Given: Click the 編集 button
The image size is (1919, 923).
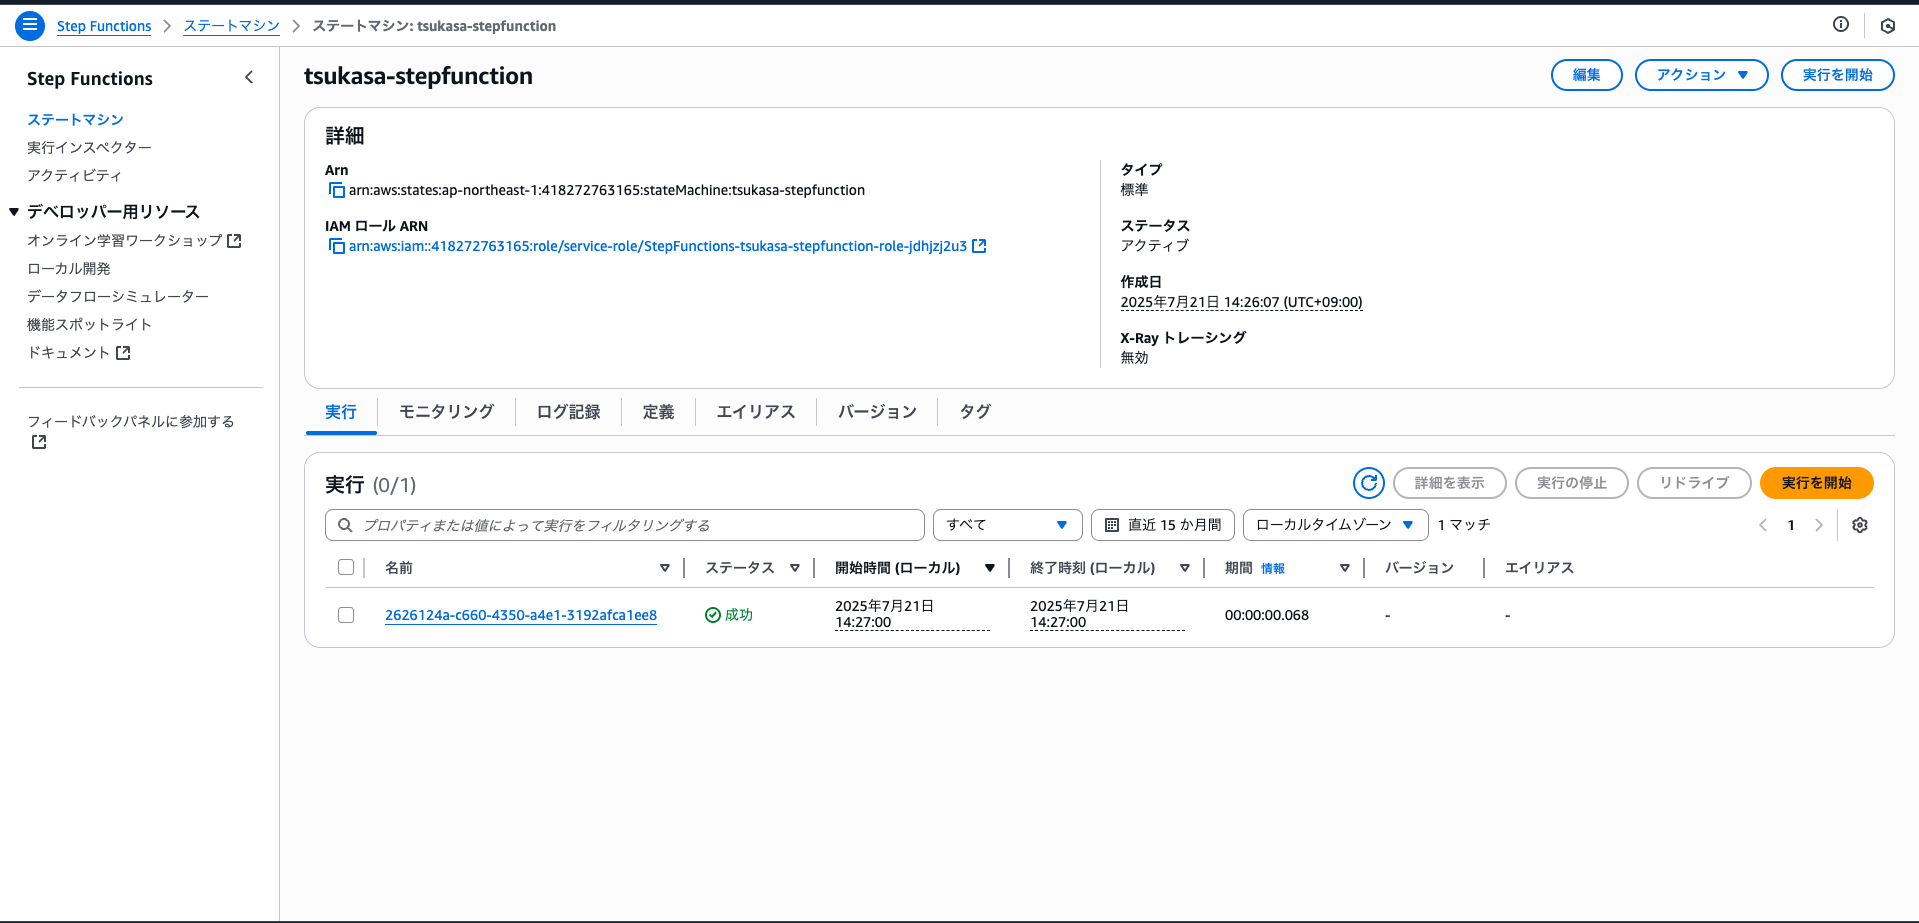Looking at the screenshot, I should click(x=1586, y=75).
